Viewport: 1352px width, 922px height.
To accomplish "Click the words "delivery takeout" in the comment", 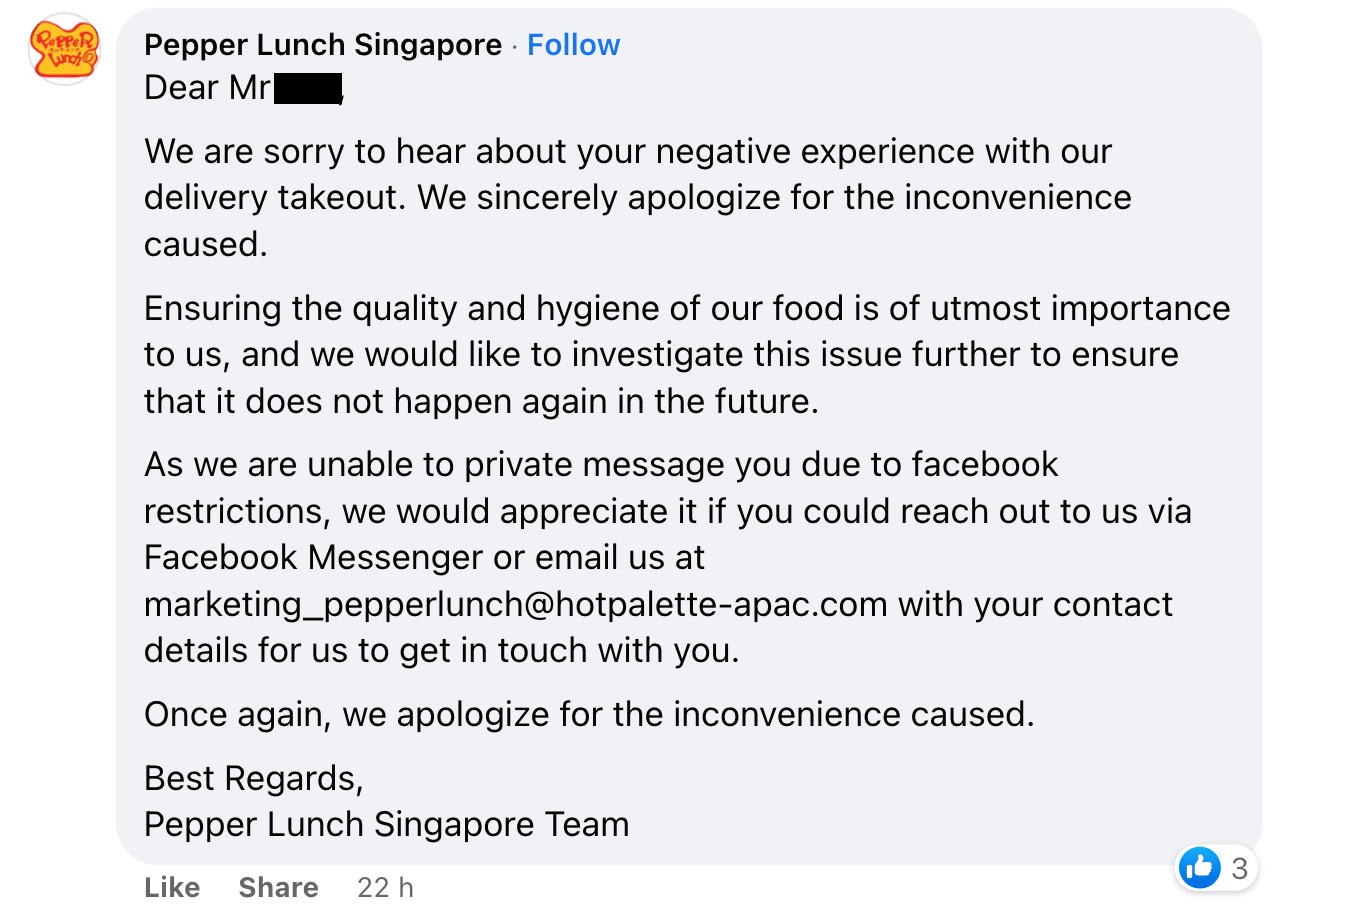I will [x=274, y=198].
